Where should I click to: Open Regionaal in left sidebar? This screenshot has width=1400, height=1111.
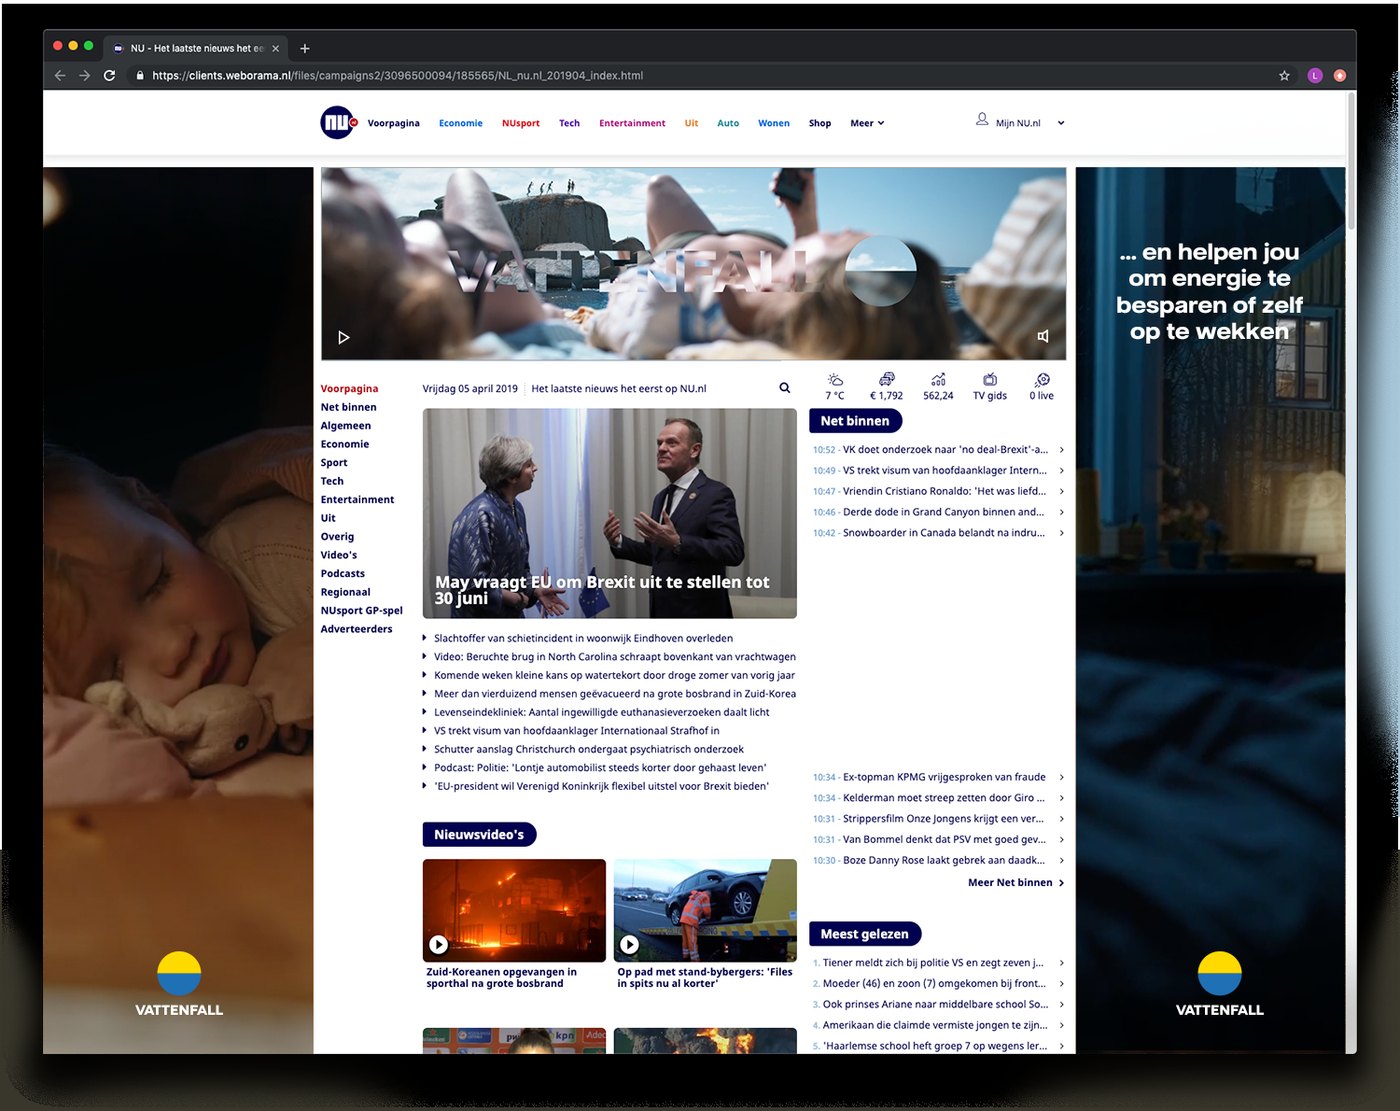coord(346,592)
